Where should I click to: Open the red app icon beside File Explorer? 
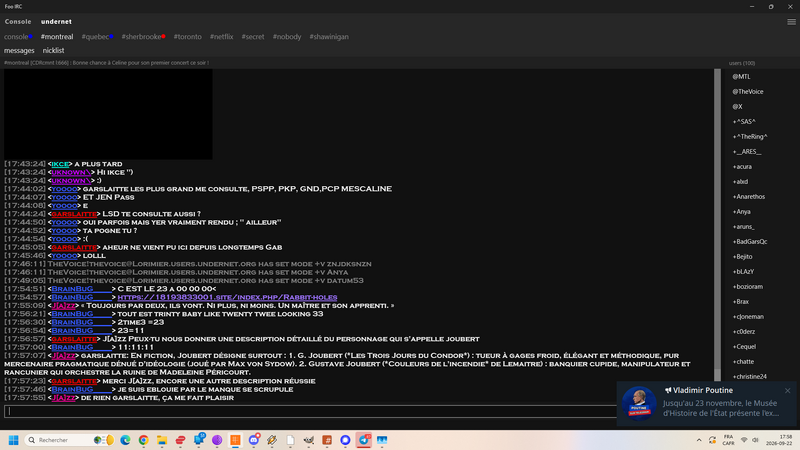(180, 440)
